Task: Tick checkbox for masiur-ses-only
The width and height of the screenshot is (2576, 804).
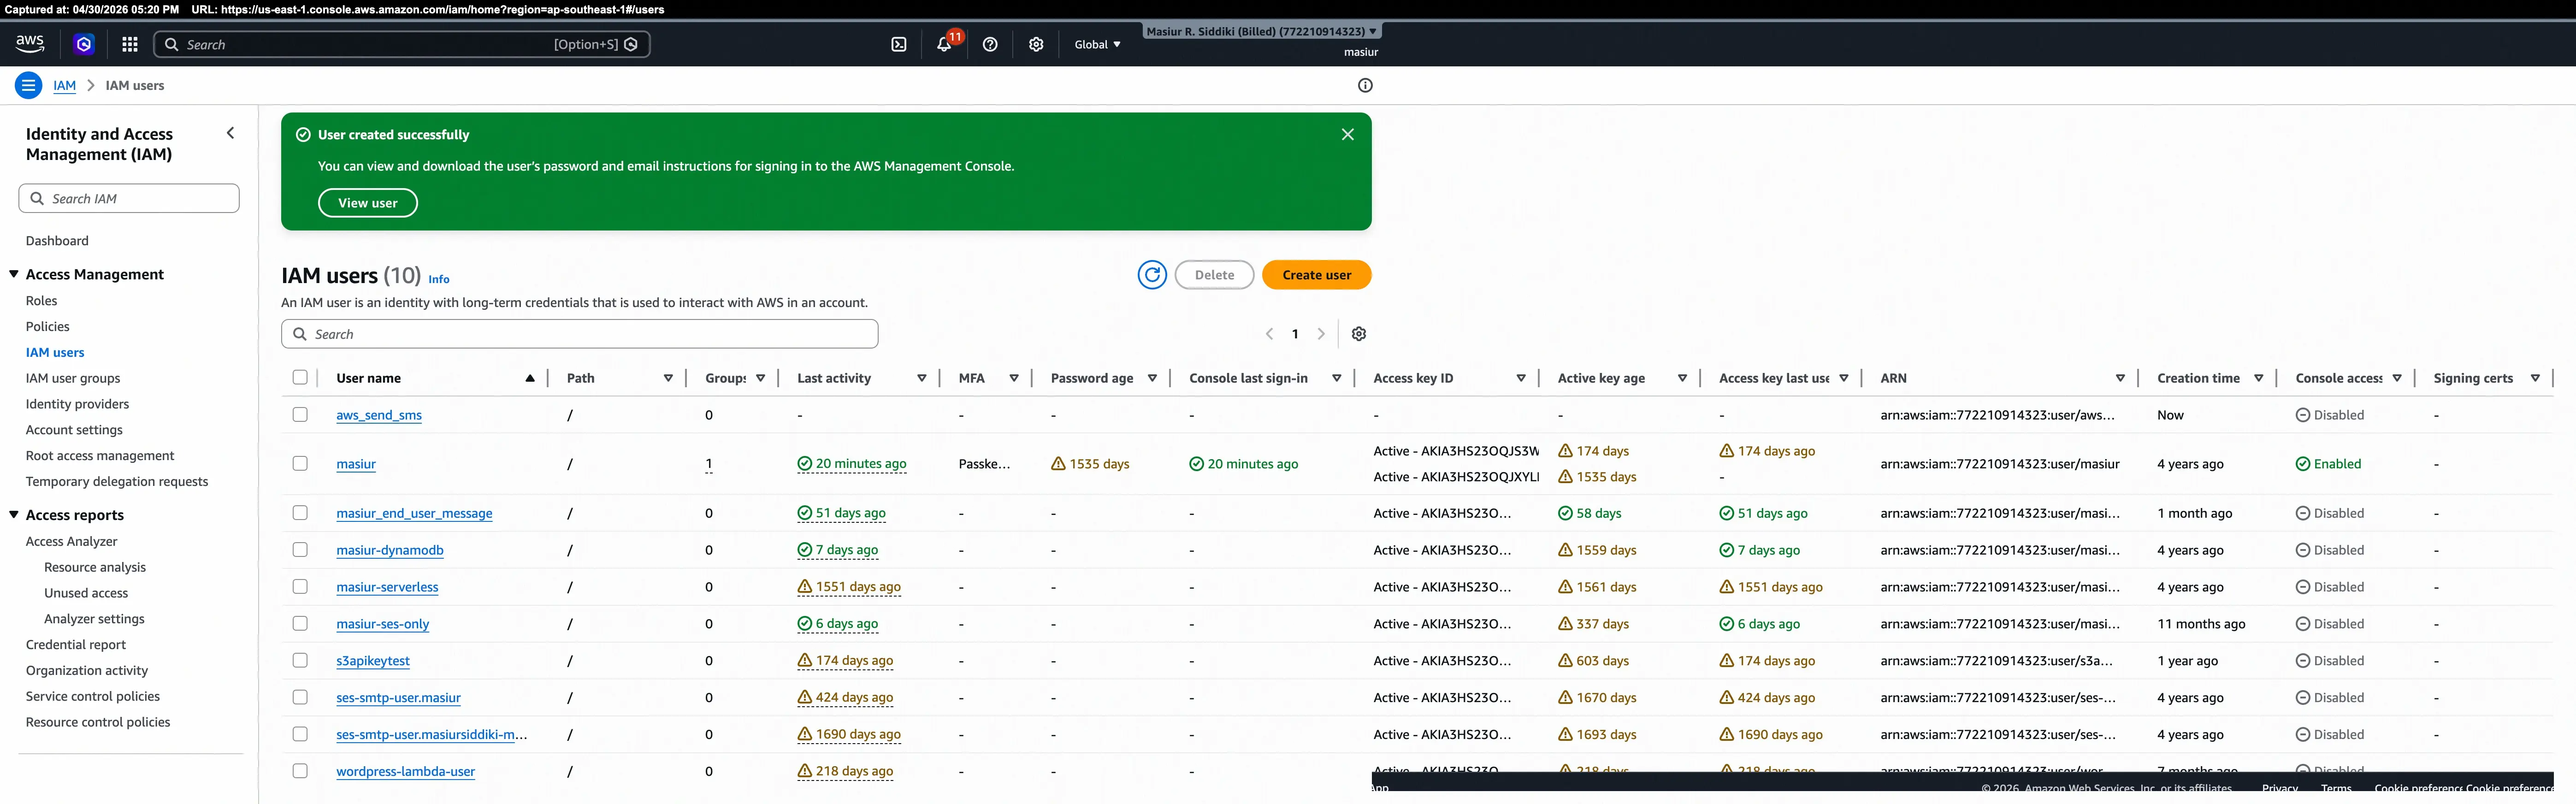Action: 300,623
